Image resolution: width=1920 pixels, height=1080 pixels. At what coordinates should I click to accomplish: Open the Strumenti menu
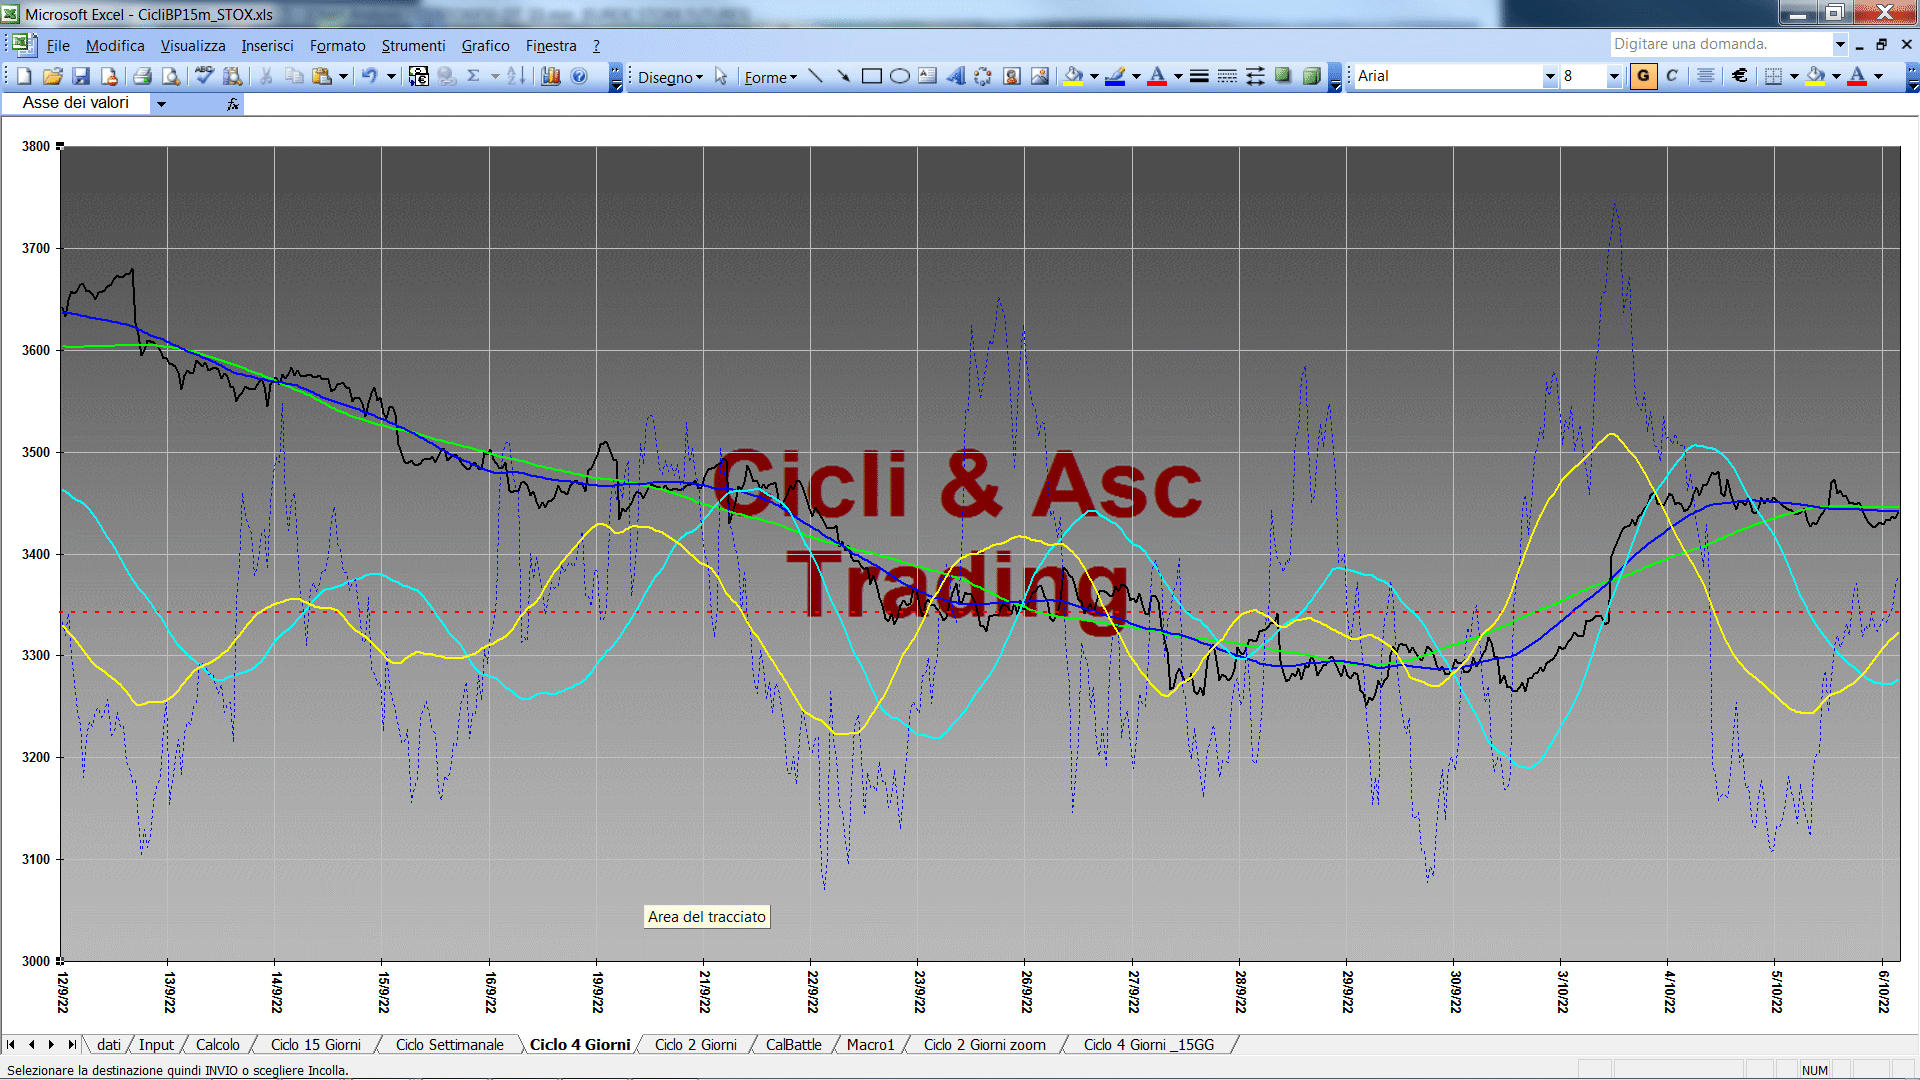point(413,46)
